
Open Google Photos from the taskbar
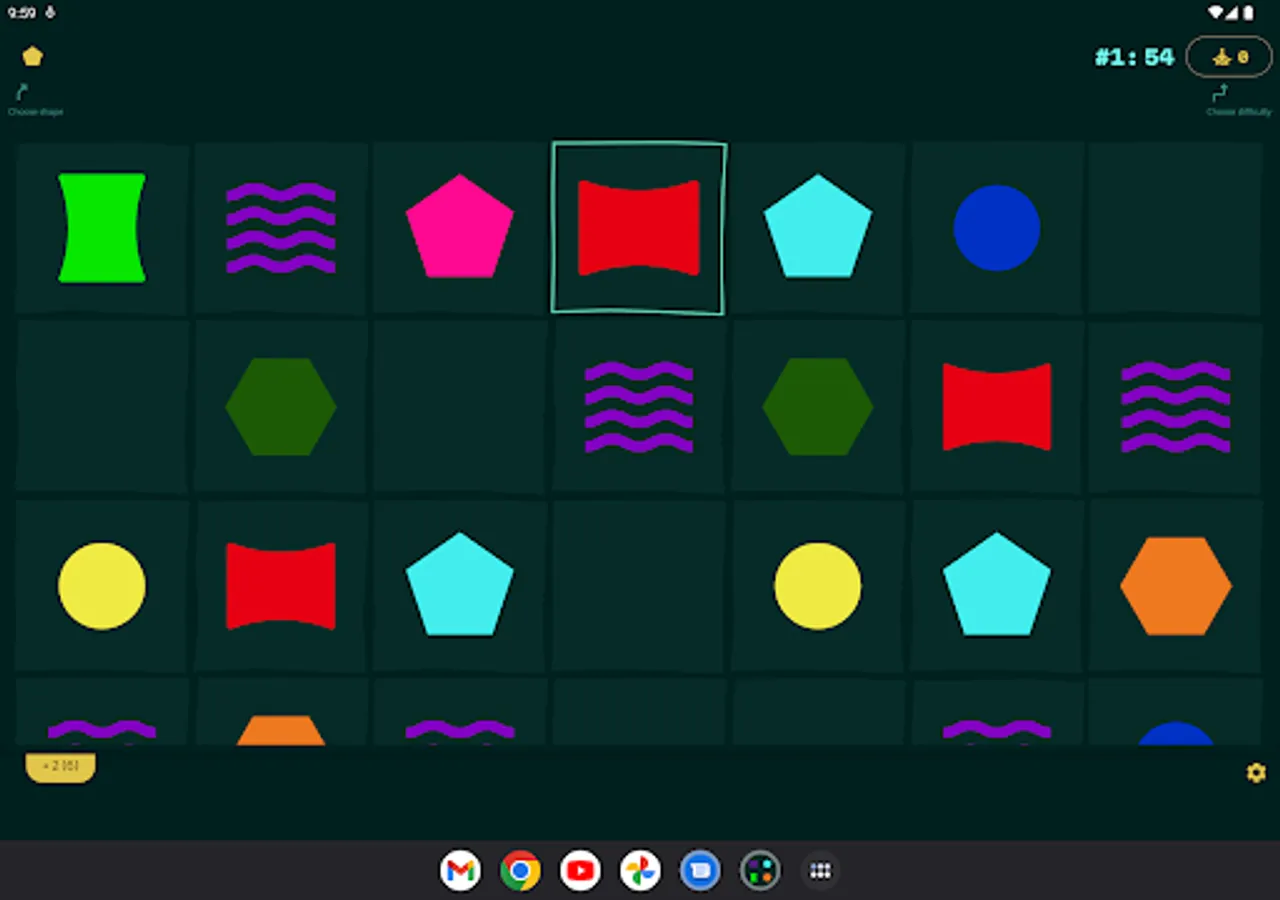[640, 871]
